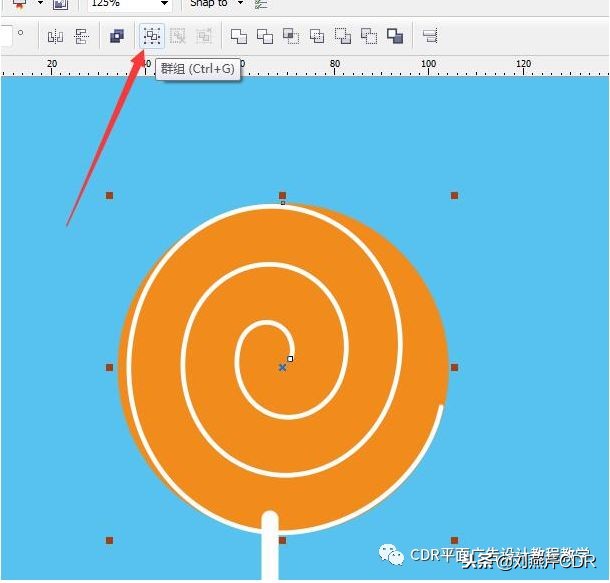
Task: Click the top-left selection handle
Action: click(x=109, y=195)
